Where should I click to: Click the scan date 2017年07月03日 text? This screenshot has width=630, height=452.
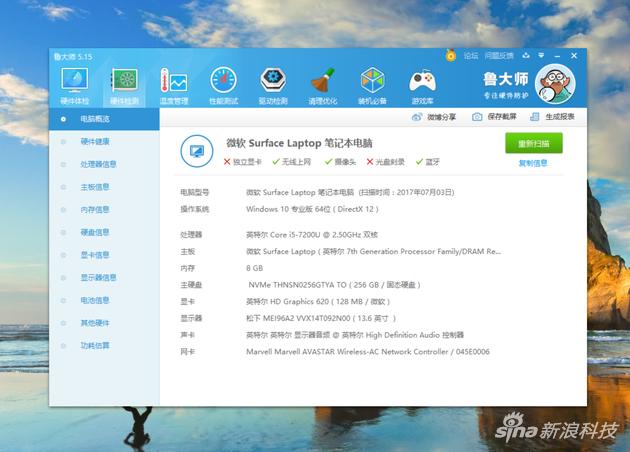425,192
